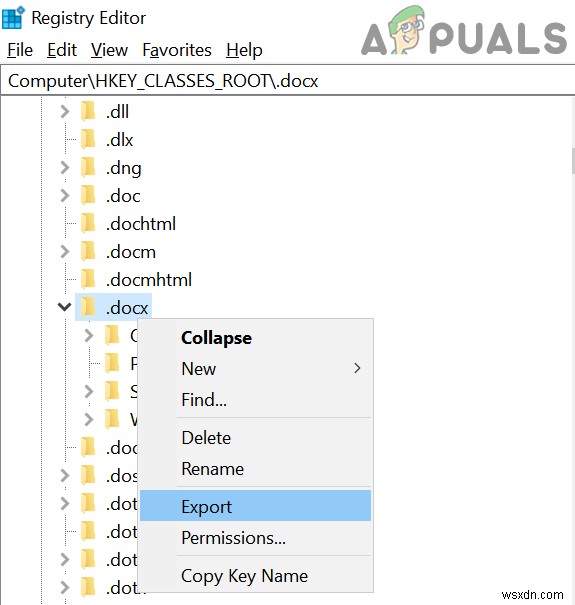
Task: Choose Find... in the context menu
Action: [255, 399]
